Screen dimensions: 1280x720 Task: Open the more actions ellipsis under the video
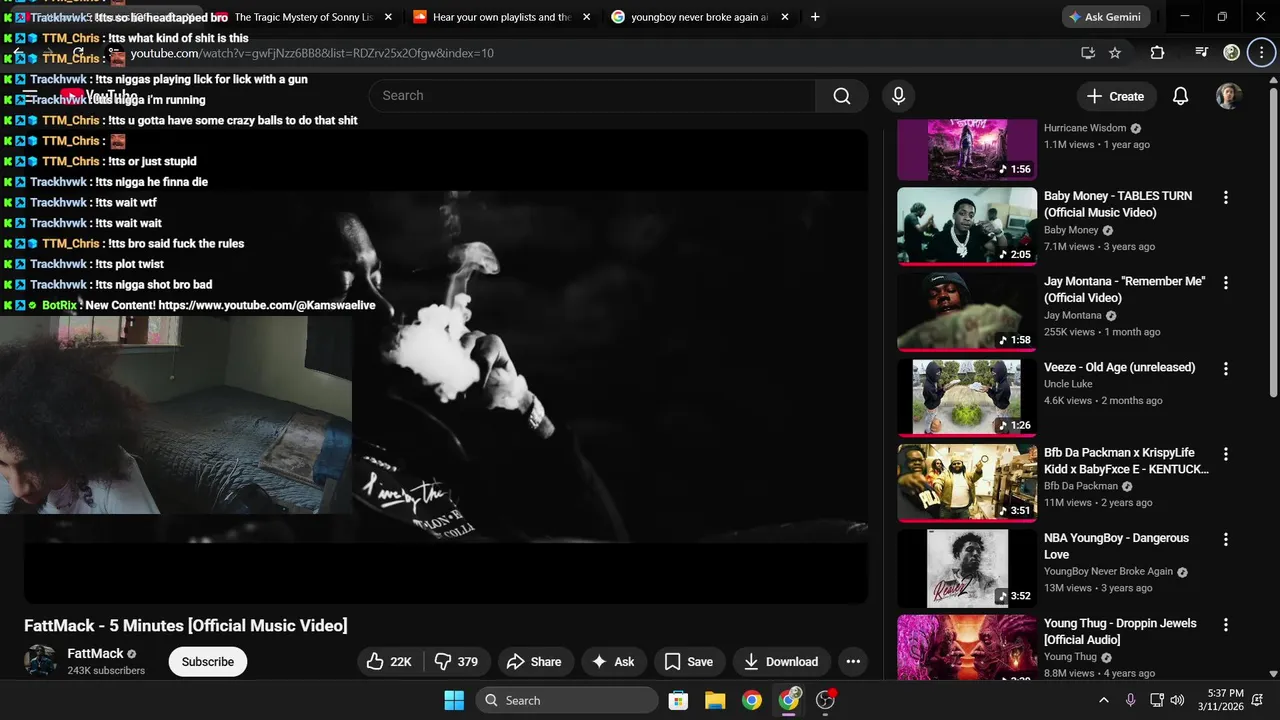click(852, 662)
